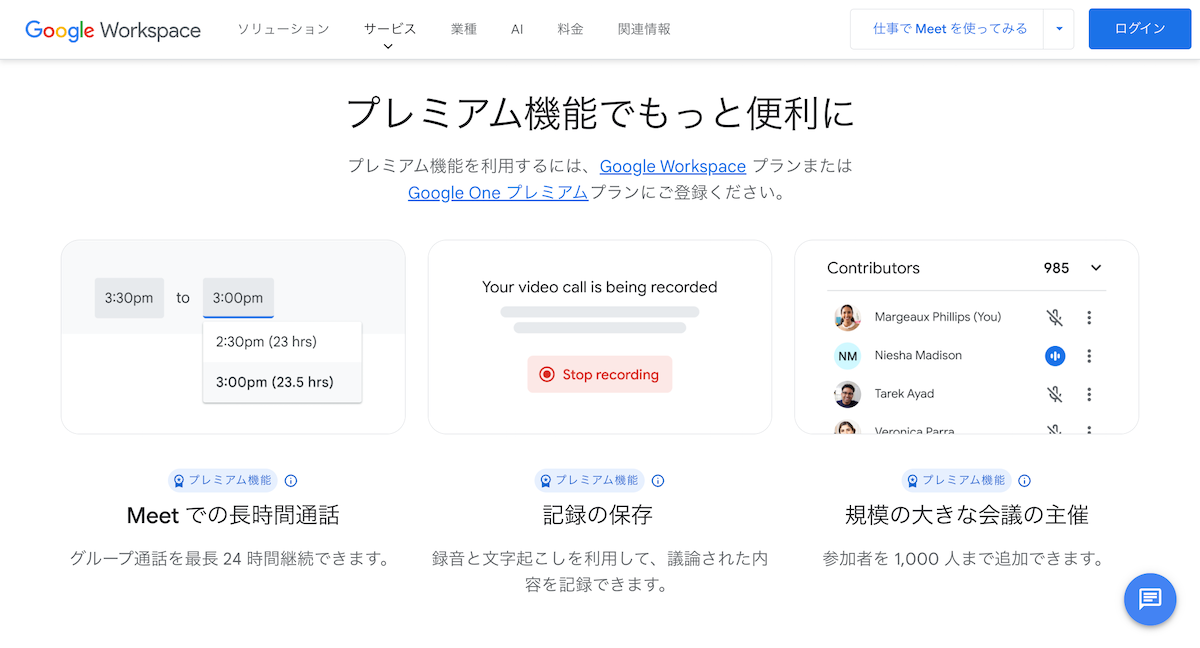Click NM avatar for Niesha Madison
The width and height of the screenshot is (1200, 648).
click(847, 356)
